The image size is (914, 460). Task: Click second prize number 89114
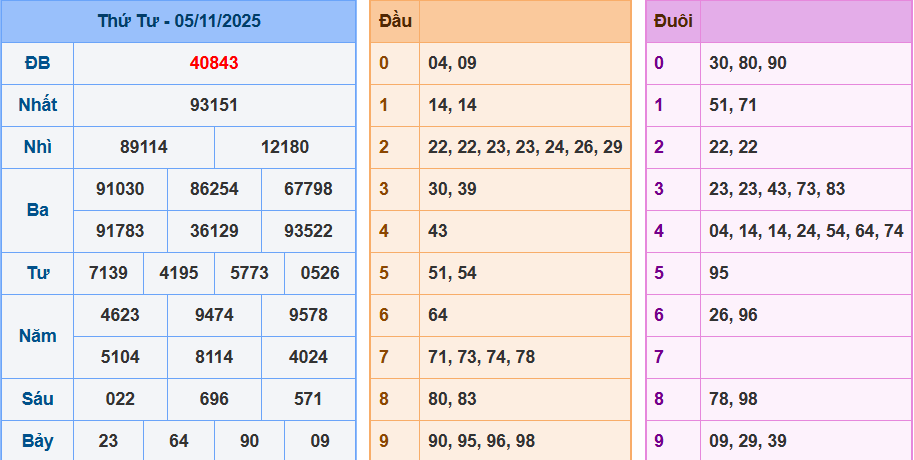click(x=144, y=147)
